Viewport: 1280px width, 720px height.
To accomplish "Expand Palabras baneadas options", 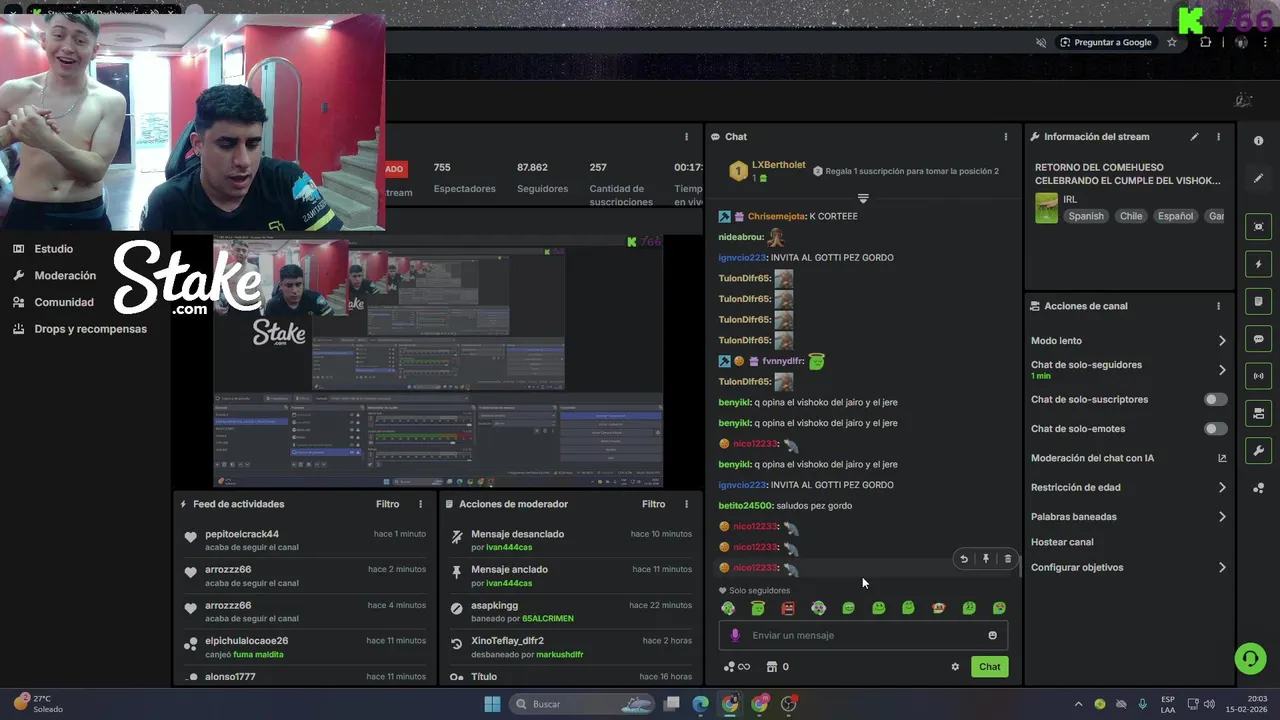I will 1222,517.
